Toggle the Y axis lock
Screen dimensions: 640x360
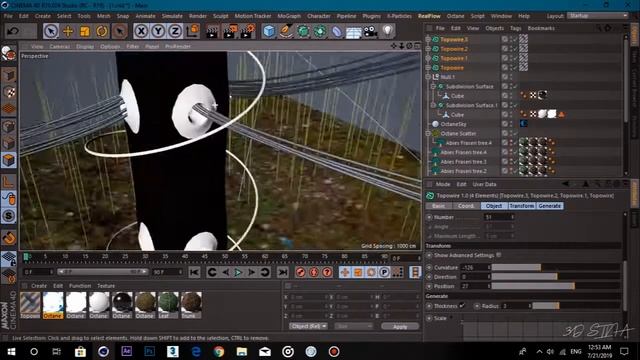tap(158, 31)
